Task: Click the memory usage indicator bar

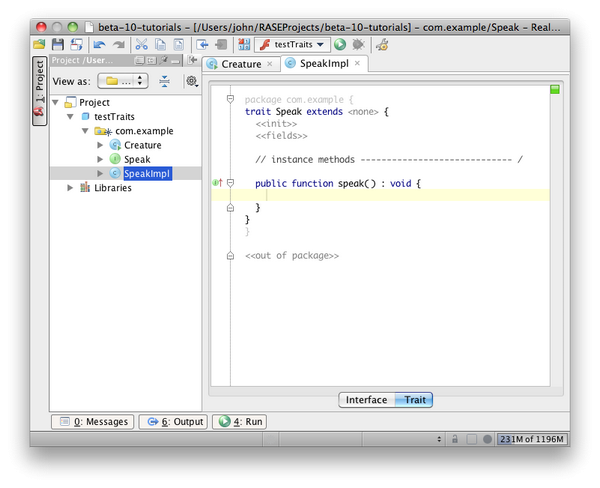Action: [533, 439]
